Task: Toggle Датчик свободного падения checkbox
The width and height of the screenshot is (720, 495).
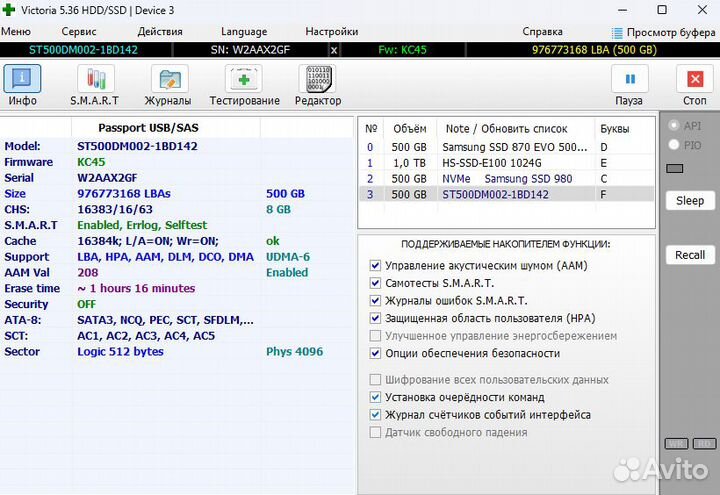Action: click(375, 432)
